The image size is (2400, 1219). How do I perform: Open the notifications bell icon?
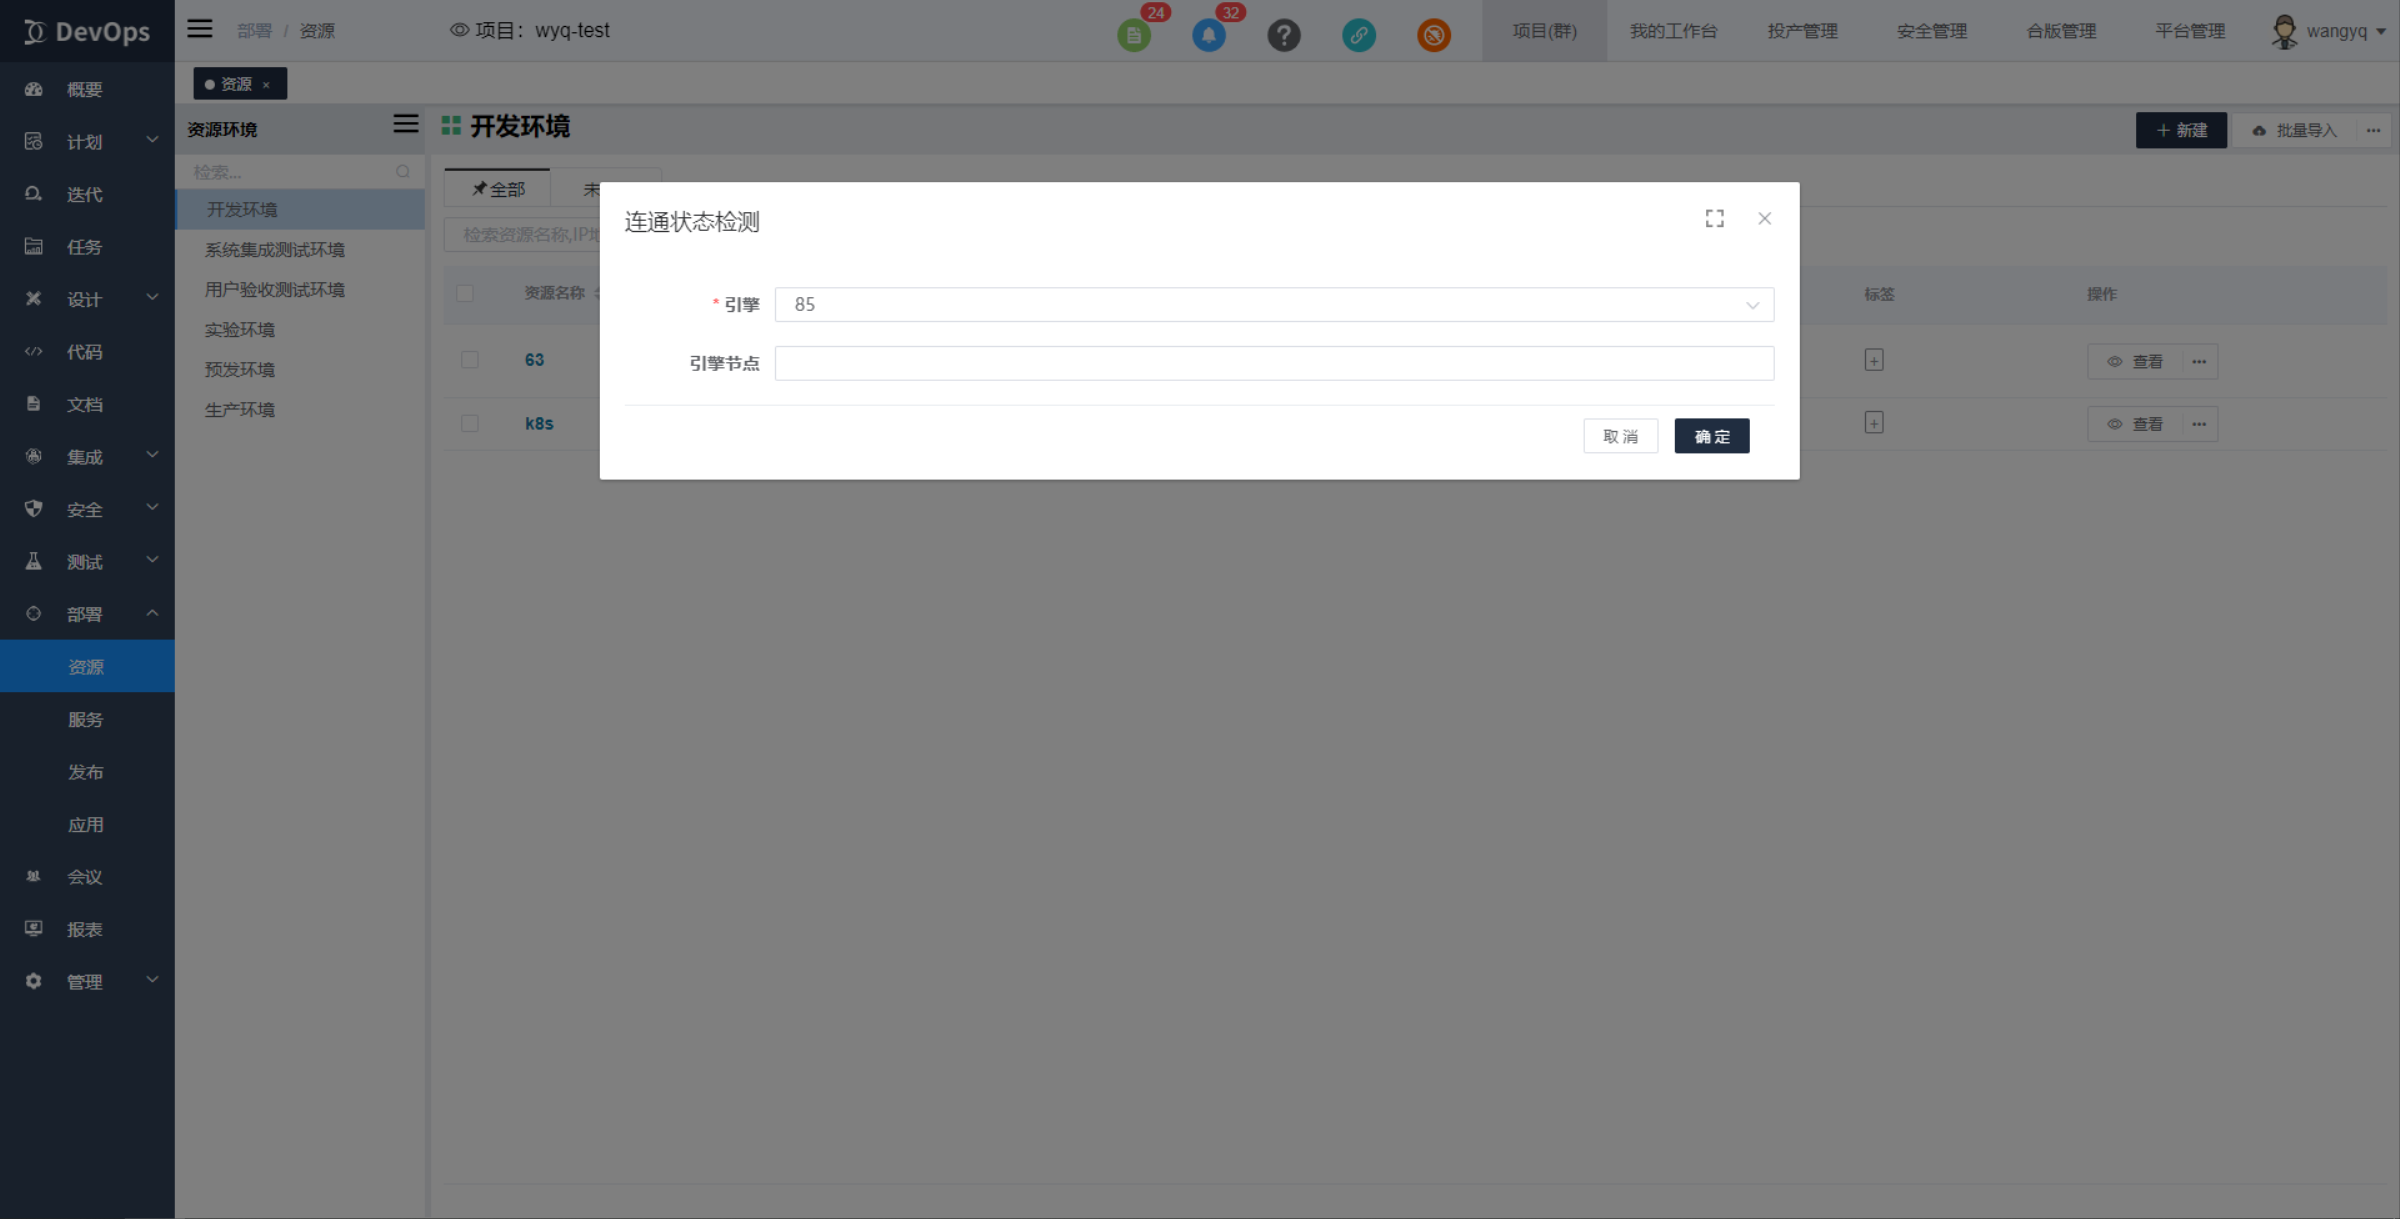pyautogui.click(x=1211, y=34)
